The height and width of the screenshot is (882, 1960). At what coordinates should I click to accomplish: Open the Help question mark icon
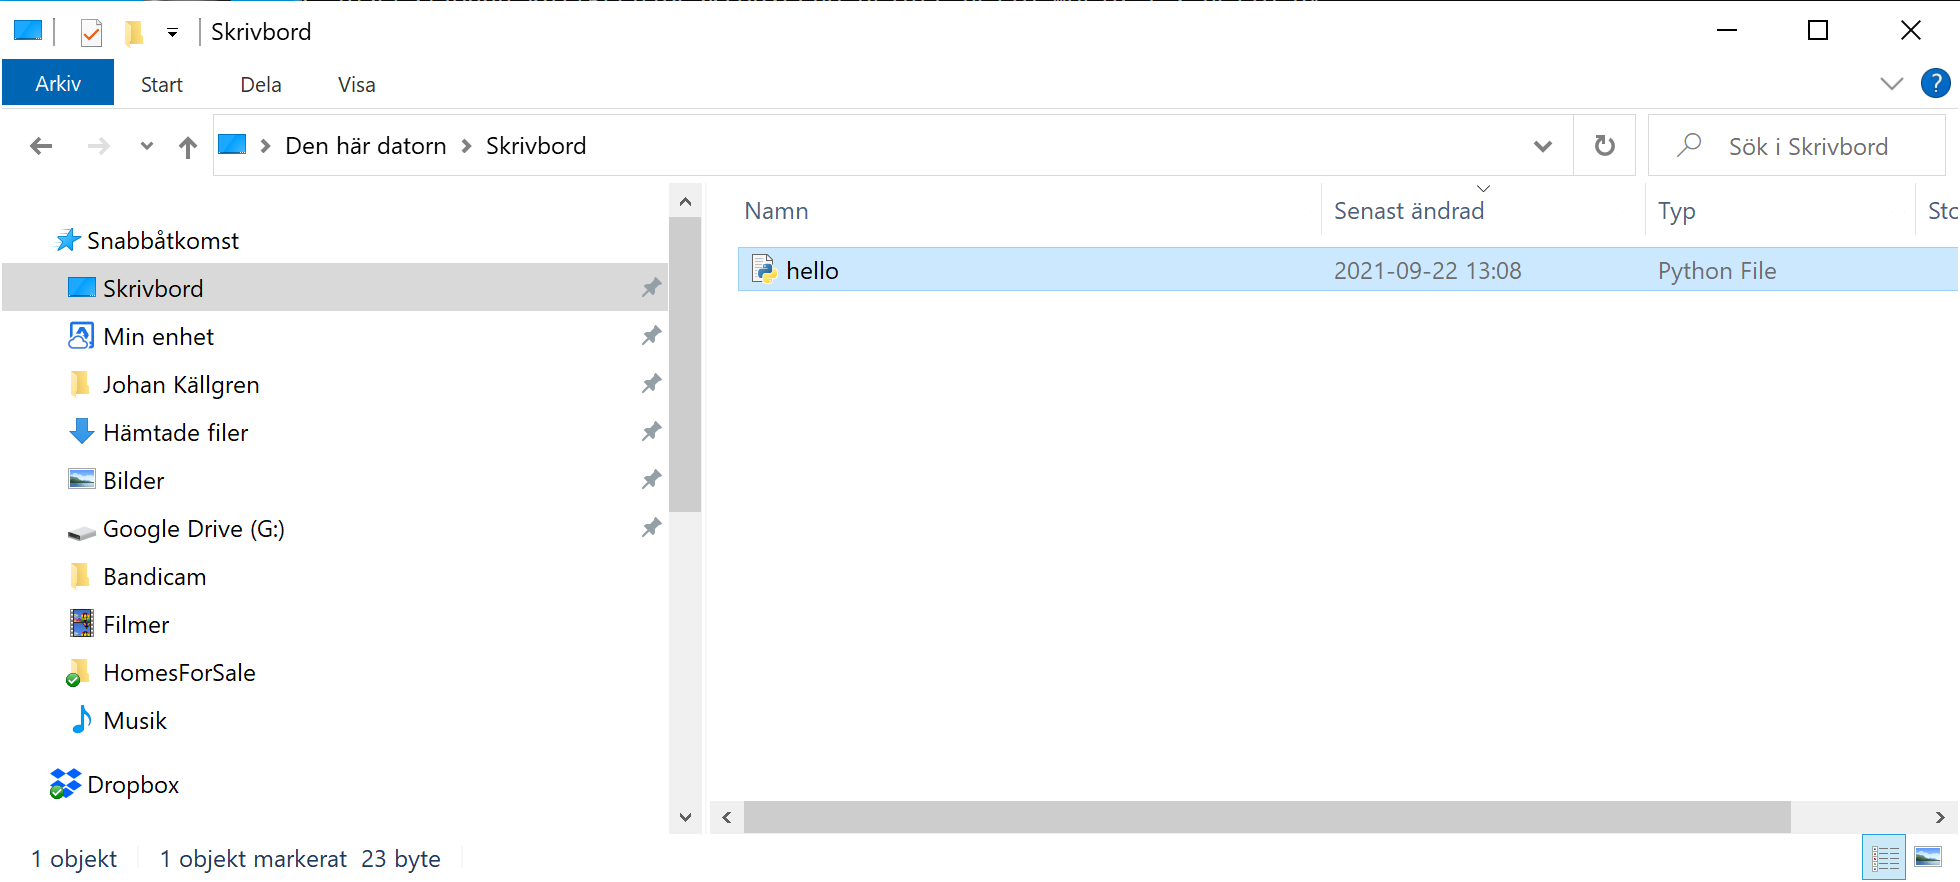click(1935, 84)
